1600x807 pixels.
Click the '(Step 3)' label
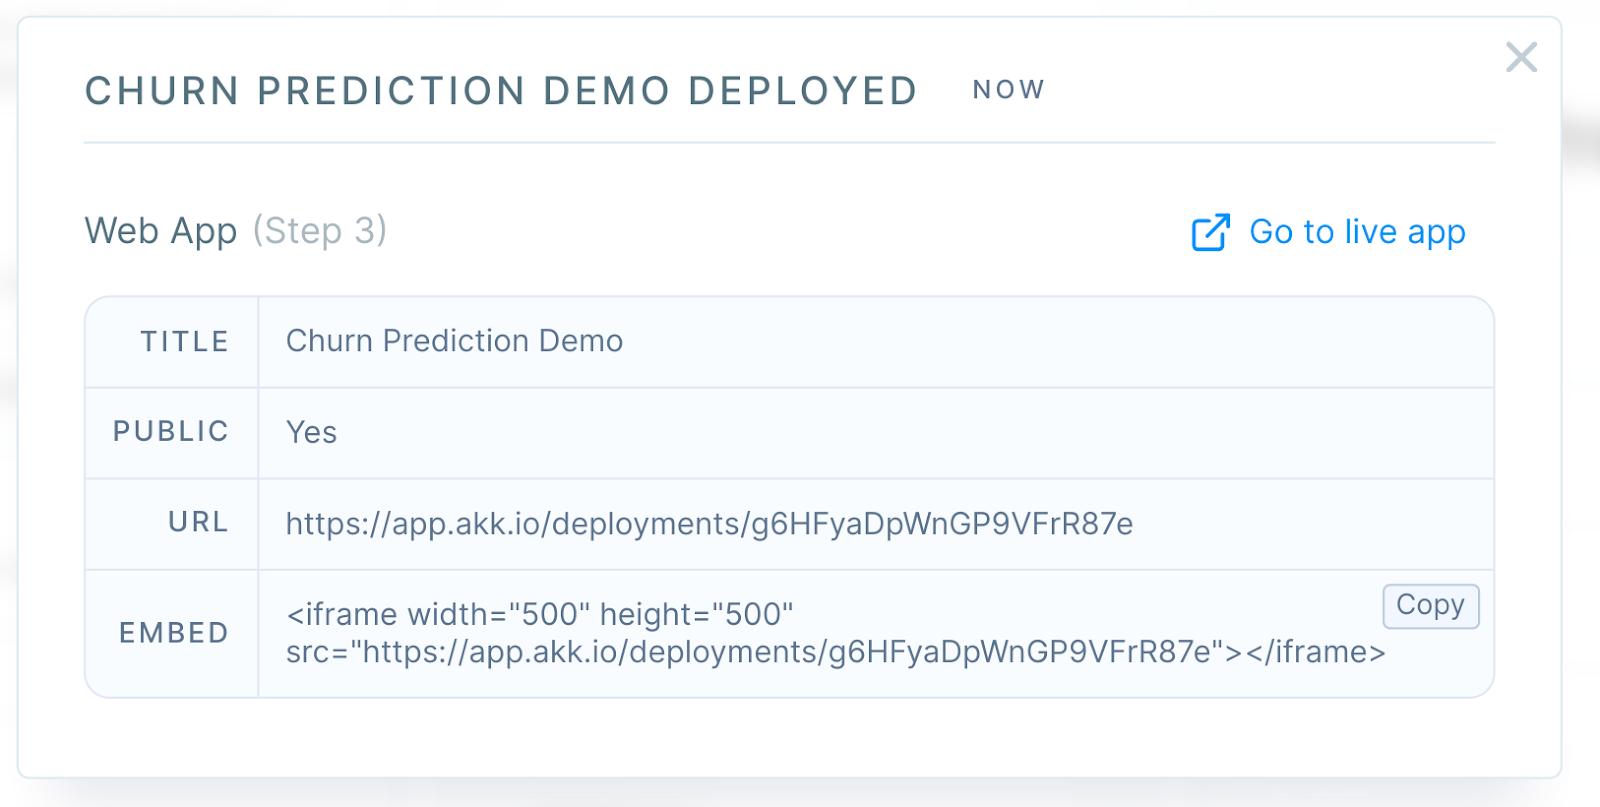click(319, 231)
